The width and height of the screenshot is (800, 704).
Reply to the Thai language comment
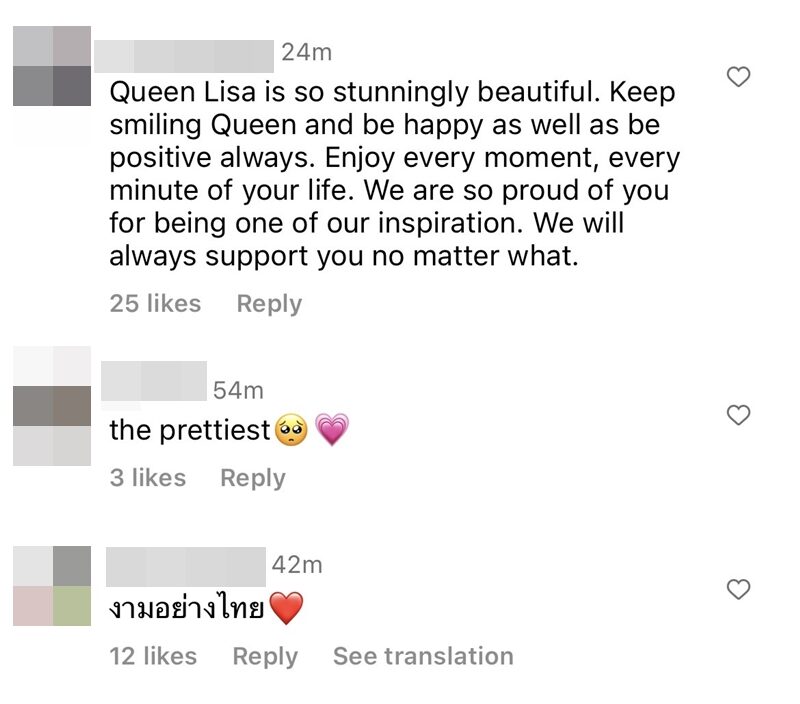point(265,656)
